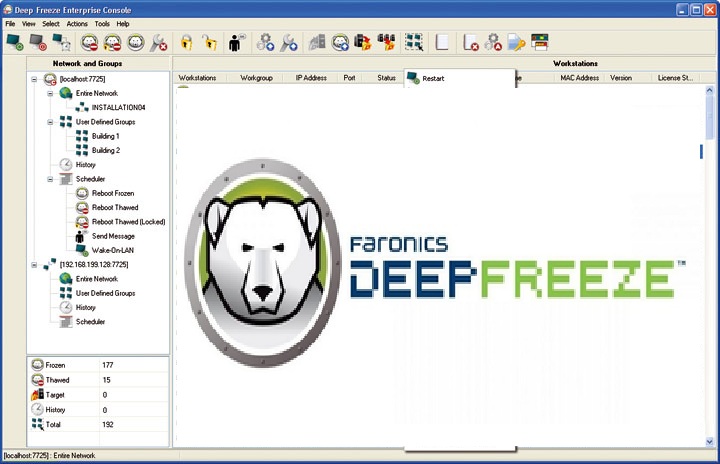The width and height of the screenshot is (720, 464).
Task: Click the gear with blue plus toolbar icon
Action: coord(265,42)
